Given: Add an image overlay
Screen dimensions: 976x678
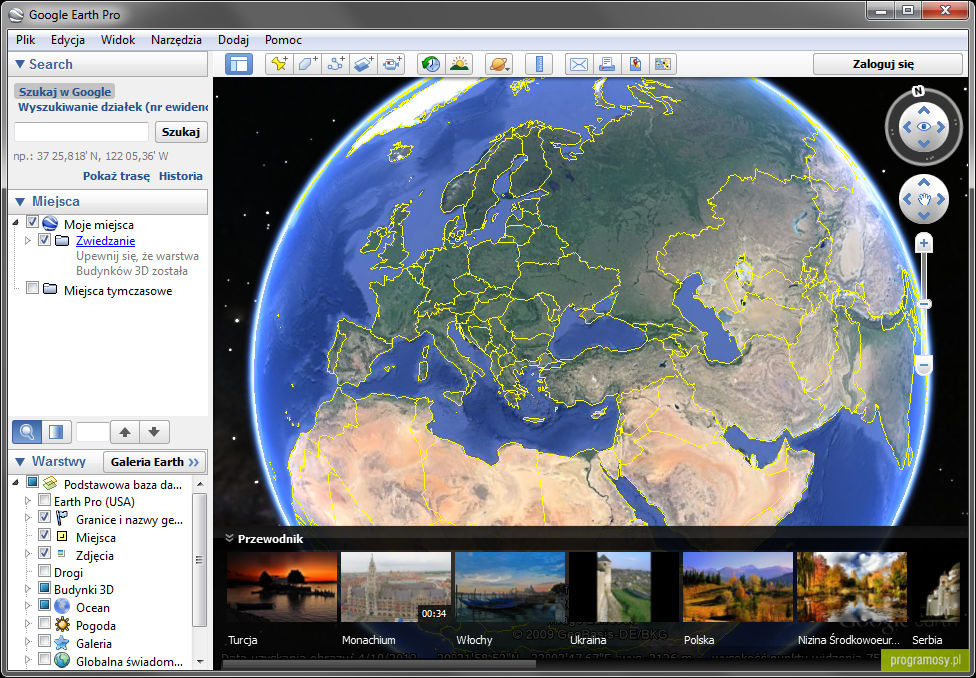Looking at the screenshot, I should coord(364,64).
